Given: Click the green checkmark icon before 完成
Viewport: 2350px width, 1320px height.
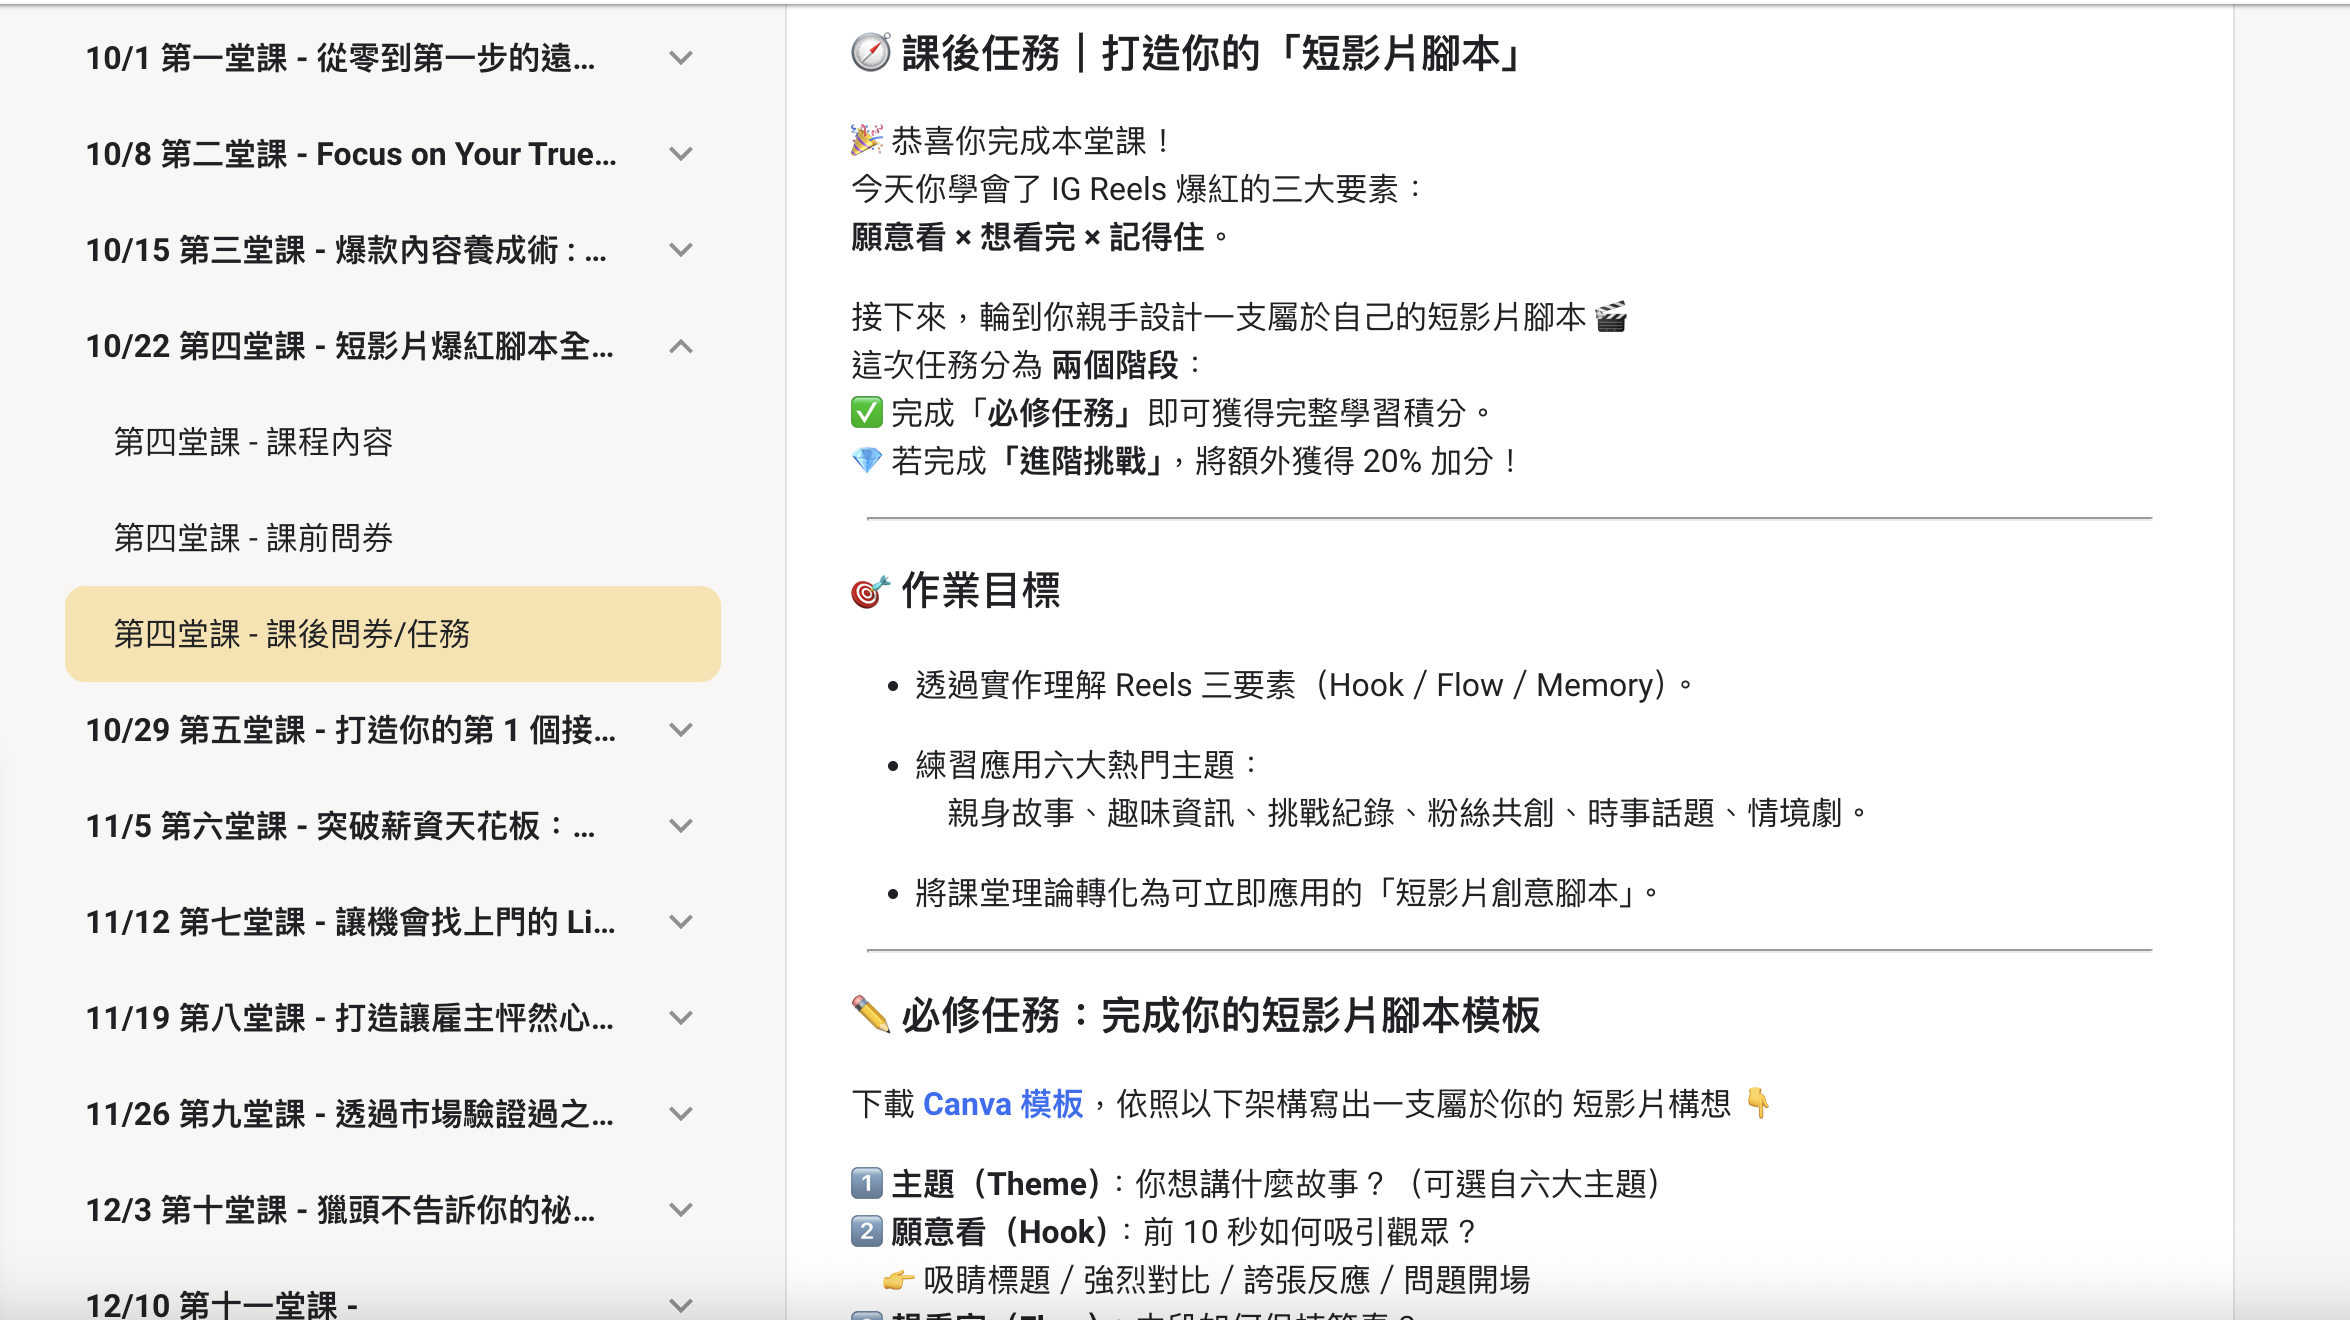Looking at the screenshot, I should 866,412.
